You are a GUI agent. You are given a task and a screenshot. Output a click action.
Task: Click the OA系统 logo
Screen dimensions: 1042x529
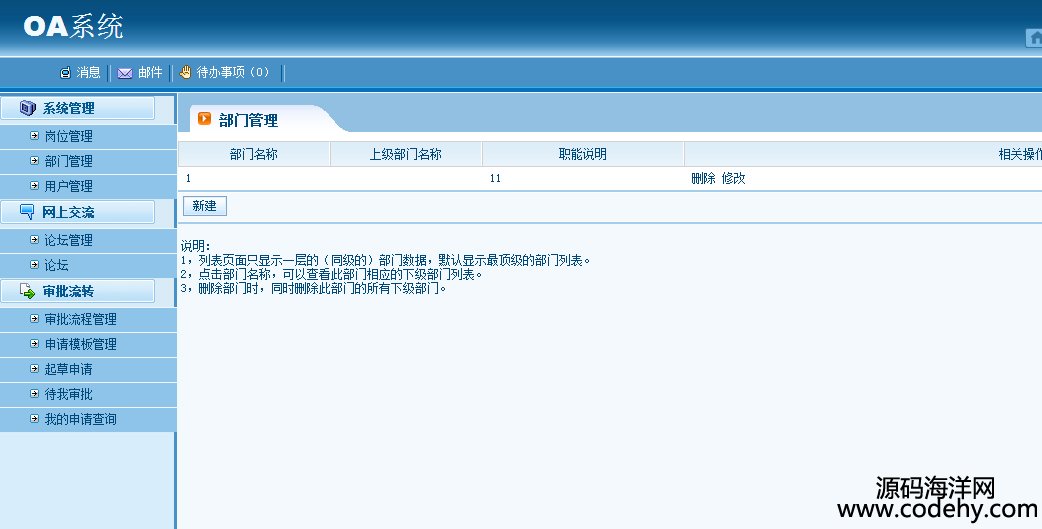pyautogui.click(x=73, y=27)
